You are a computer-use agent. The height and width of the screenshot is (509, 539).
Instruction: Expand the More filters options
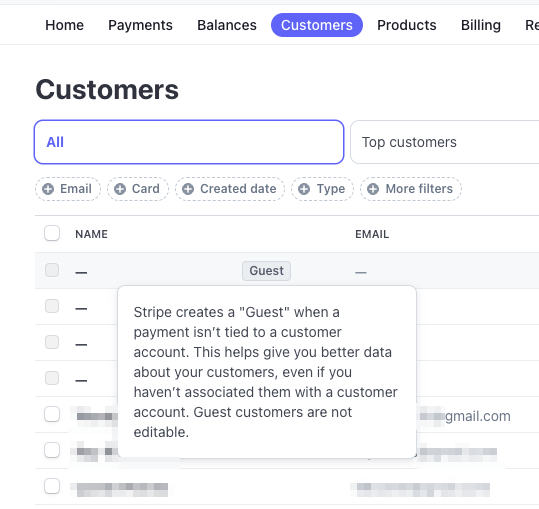tap(411, 189)
